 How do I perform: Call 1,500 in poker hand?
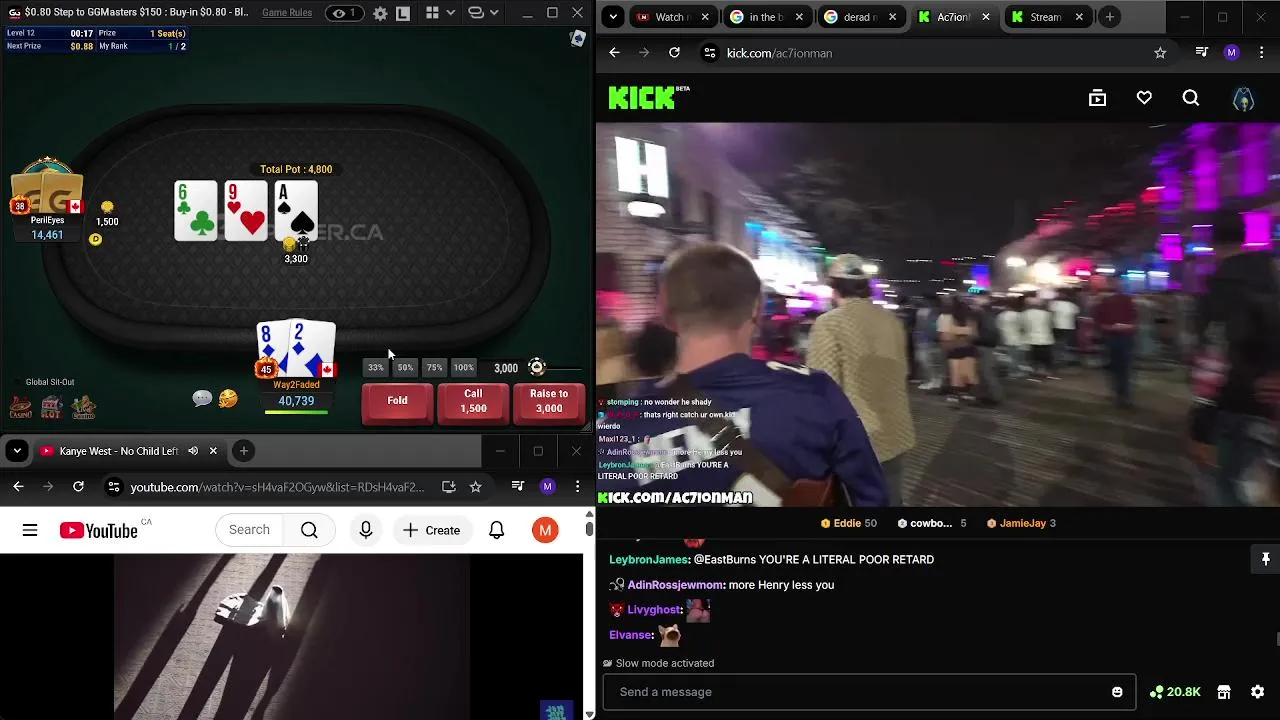coord(473,402)
